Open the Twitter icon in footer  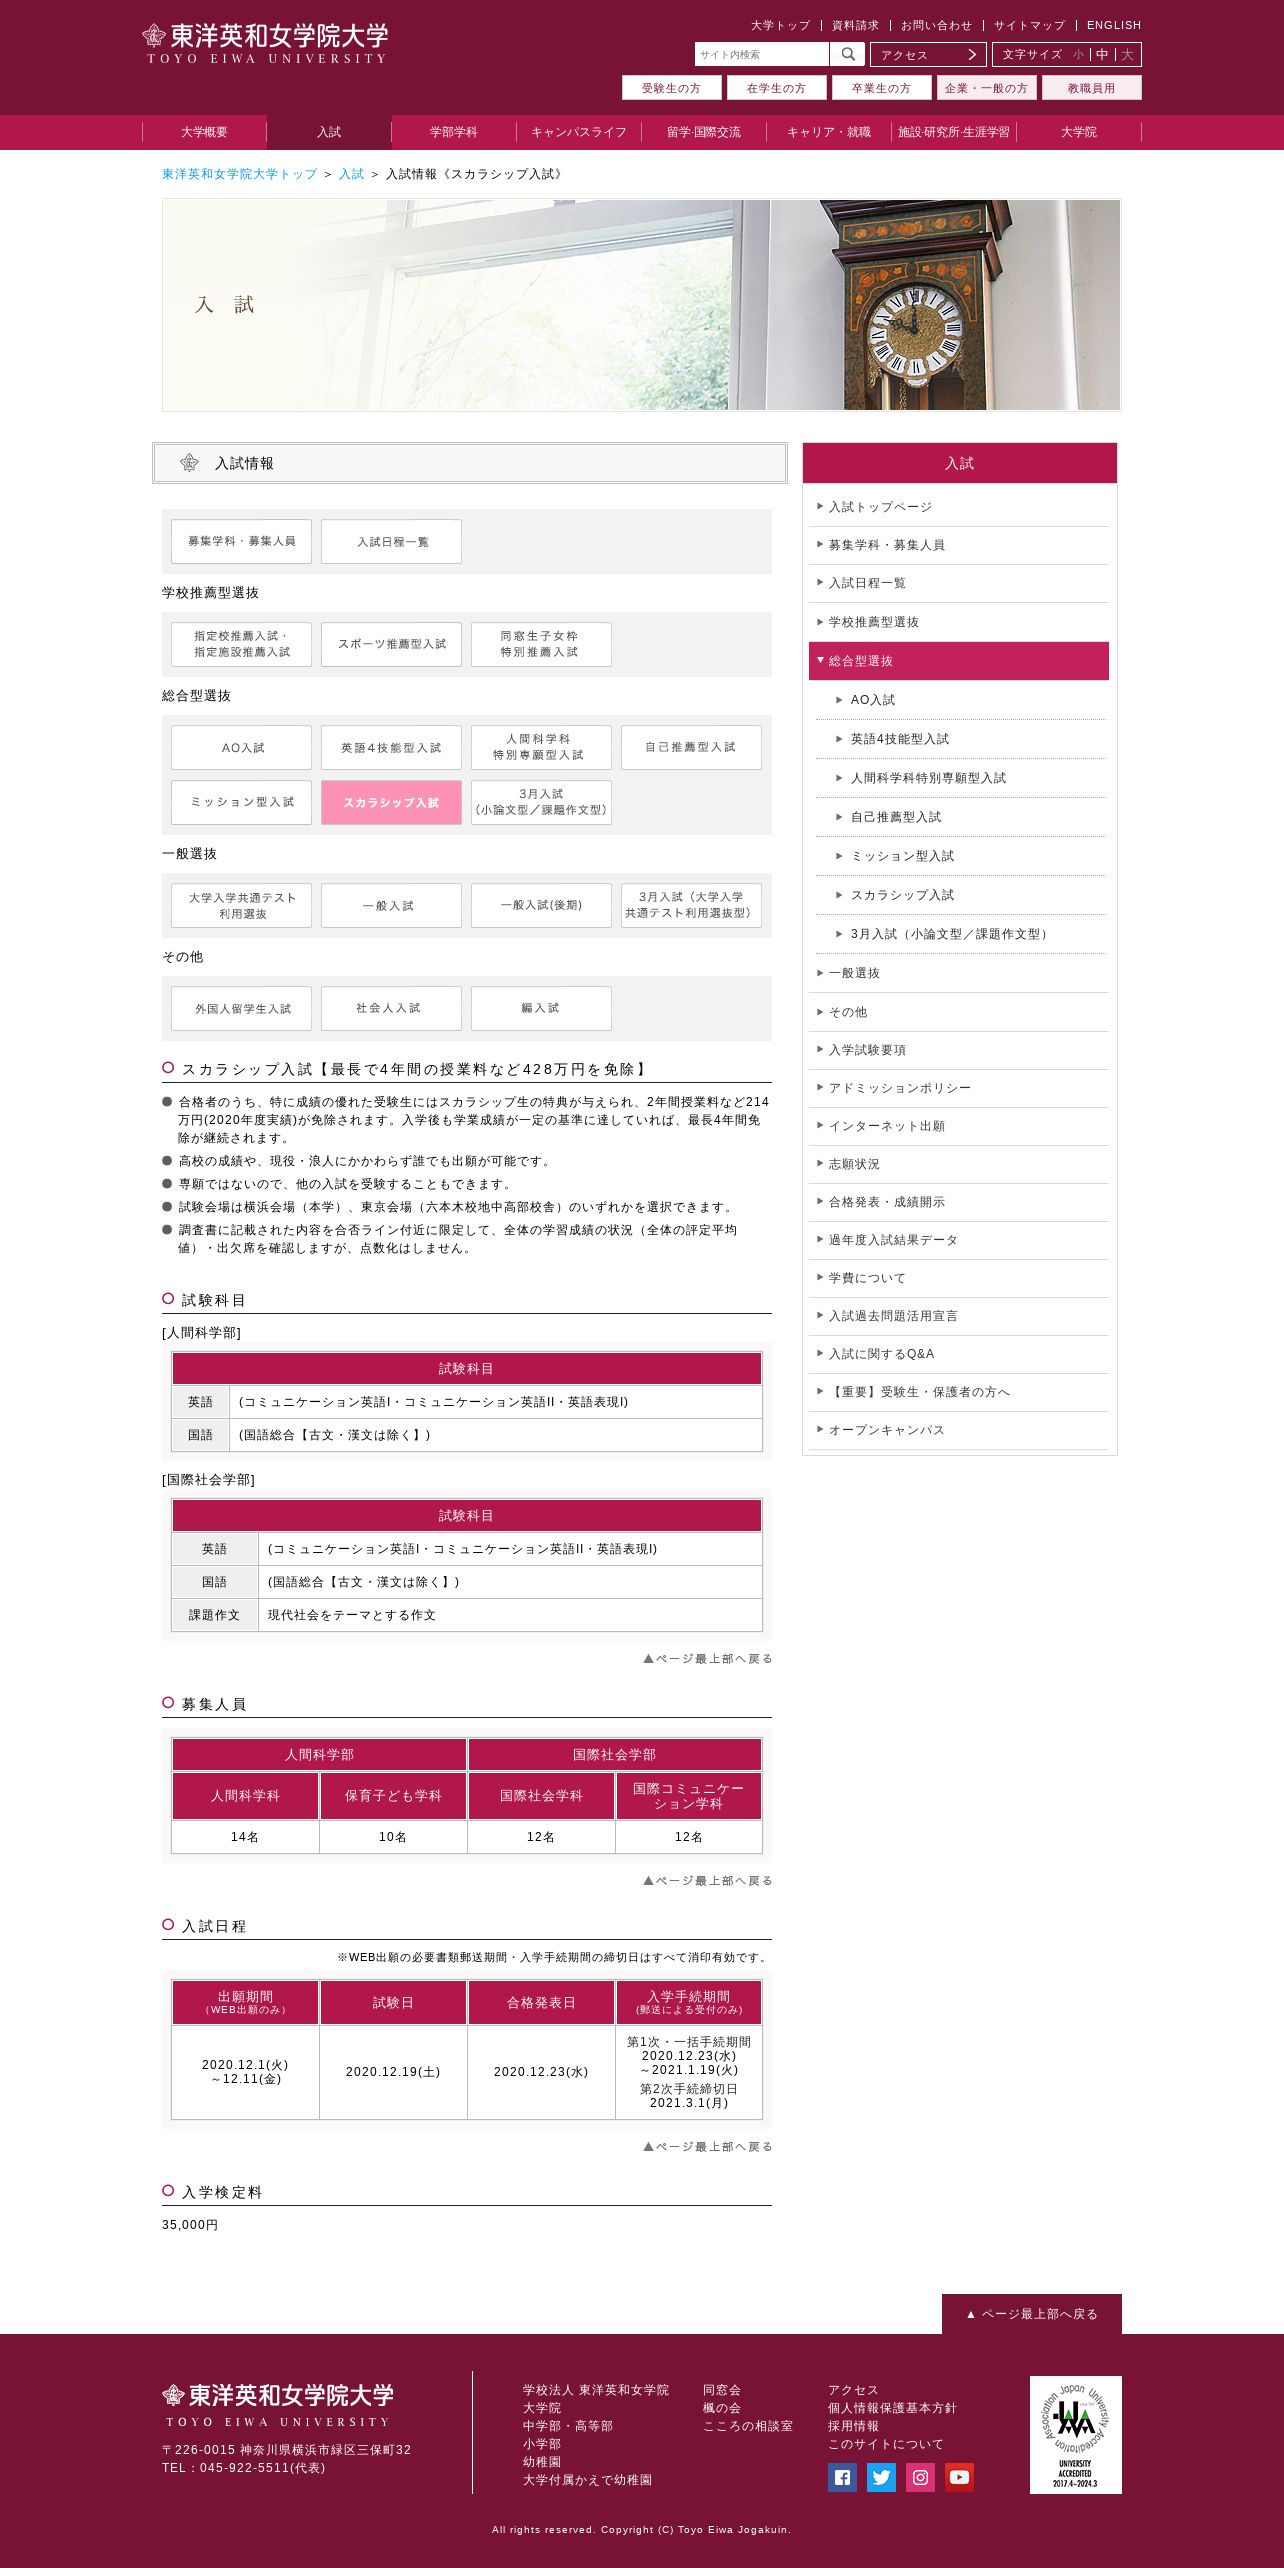click(881, 2477)
